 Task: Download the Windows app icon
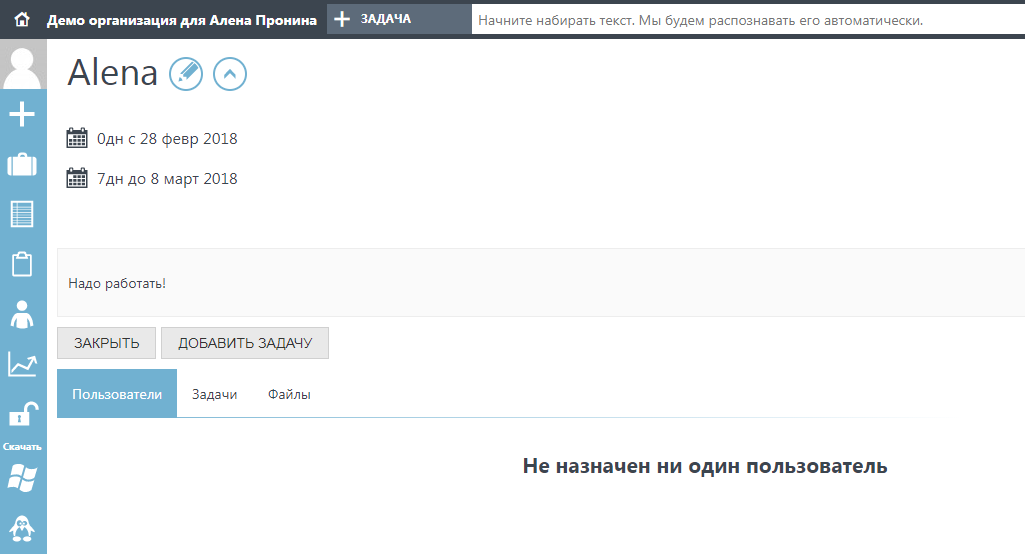coord(22,478)
